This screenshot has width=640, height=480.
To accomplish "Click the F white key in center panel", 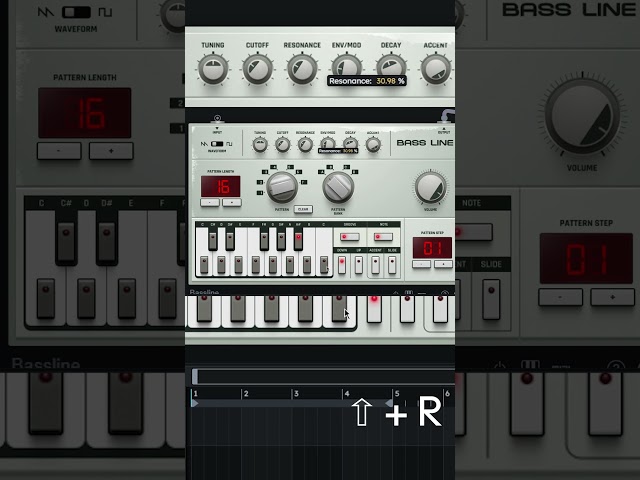I will (x=256, y=265).
